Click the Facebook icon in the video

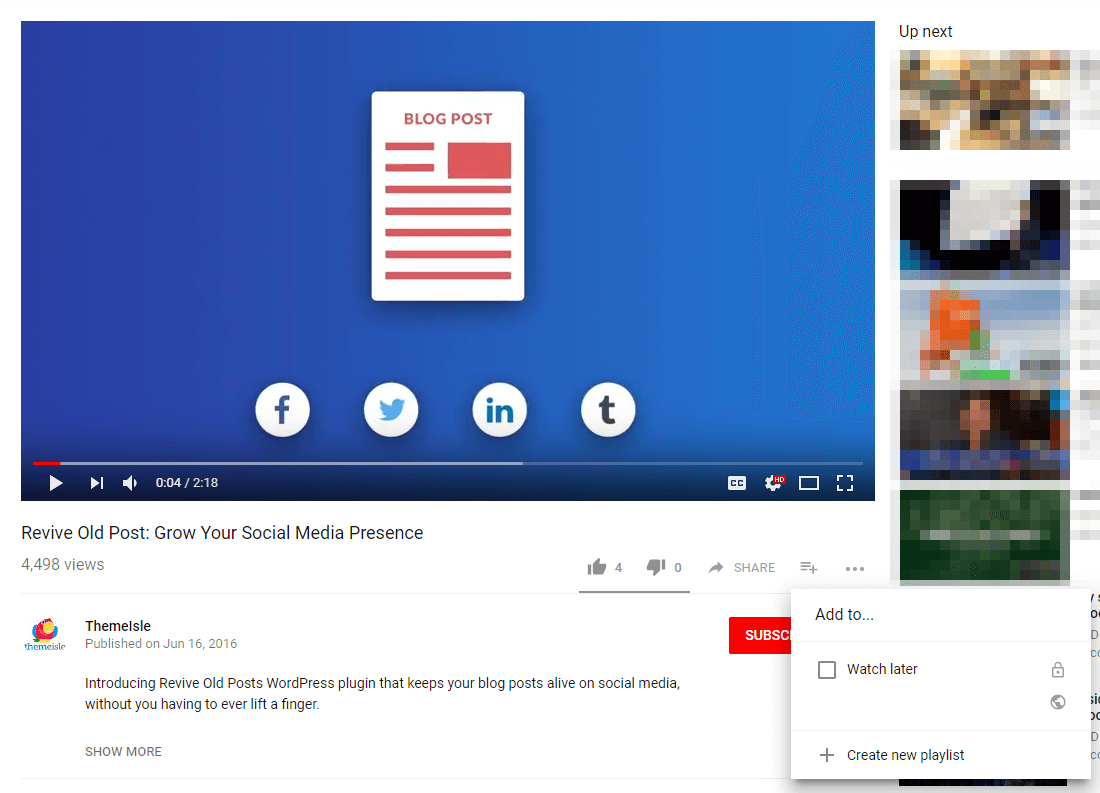(x=282, y=410)
